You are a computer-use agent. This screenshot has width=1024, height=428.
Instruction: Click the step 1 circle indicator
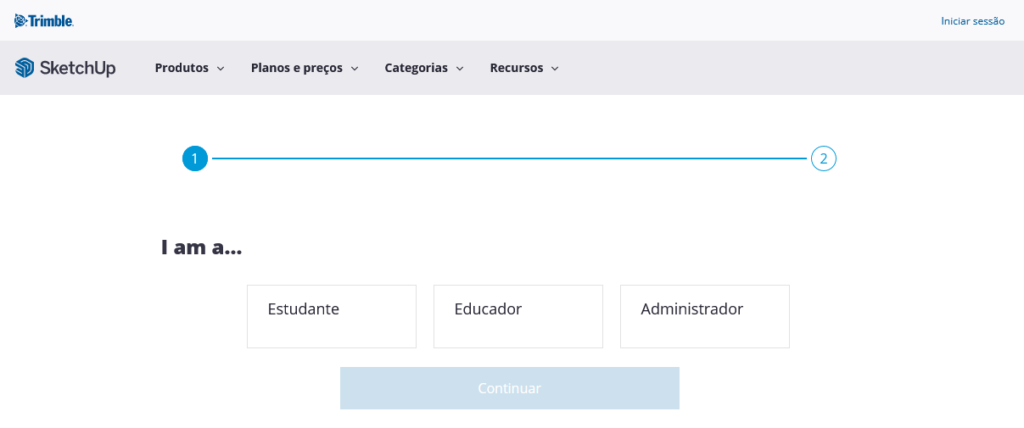194,158
